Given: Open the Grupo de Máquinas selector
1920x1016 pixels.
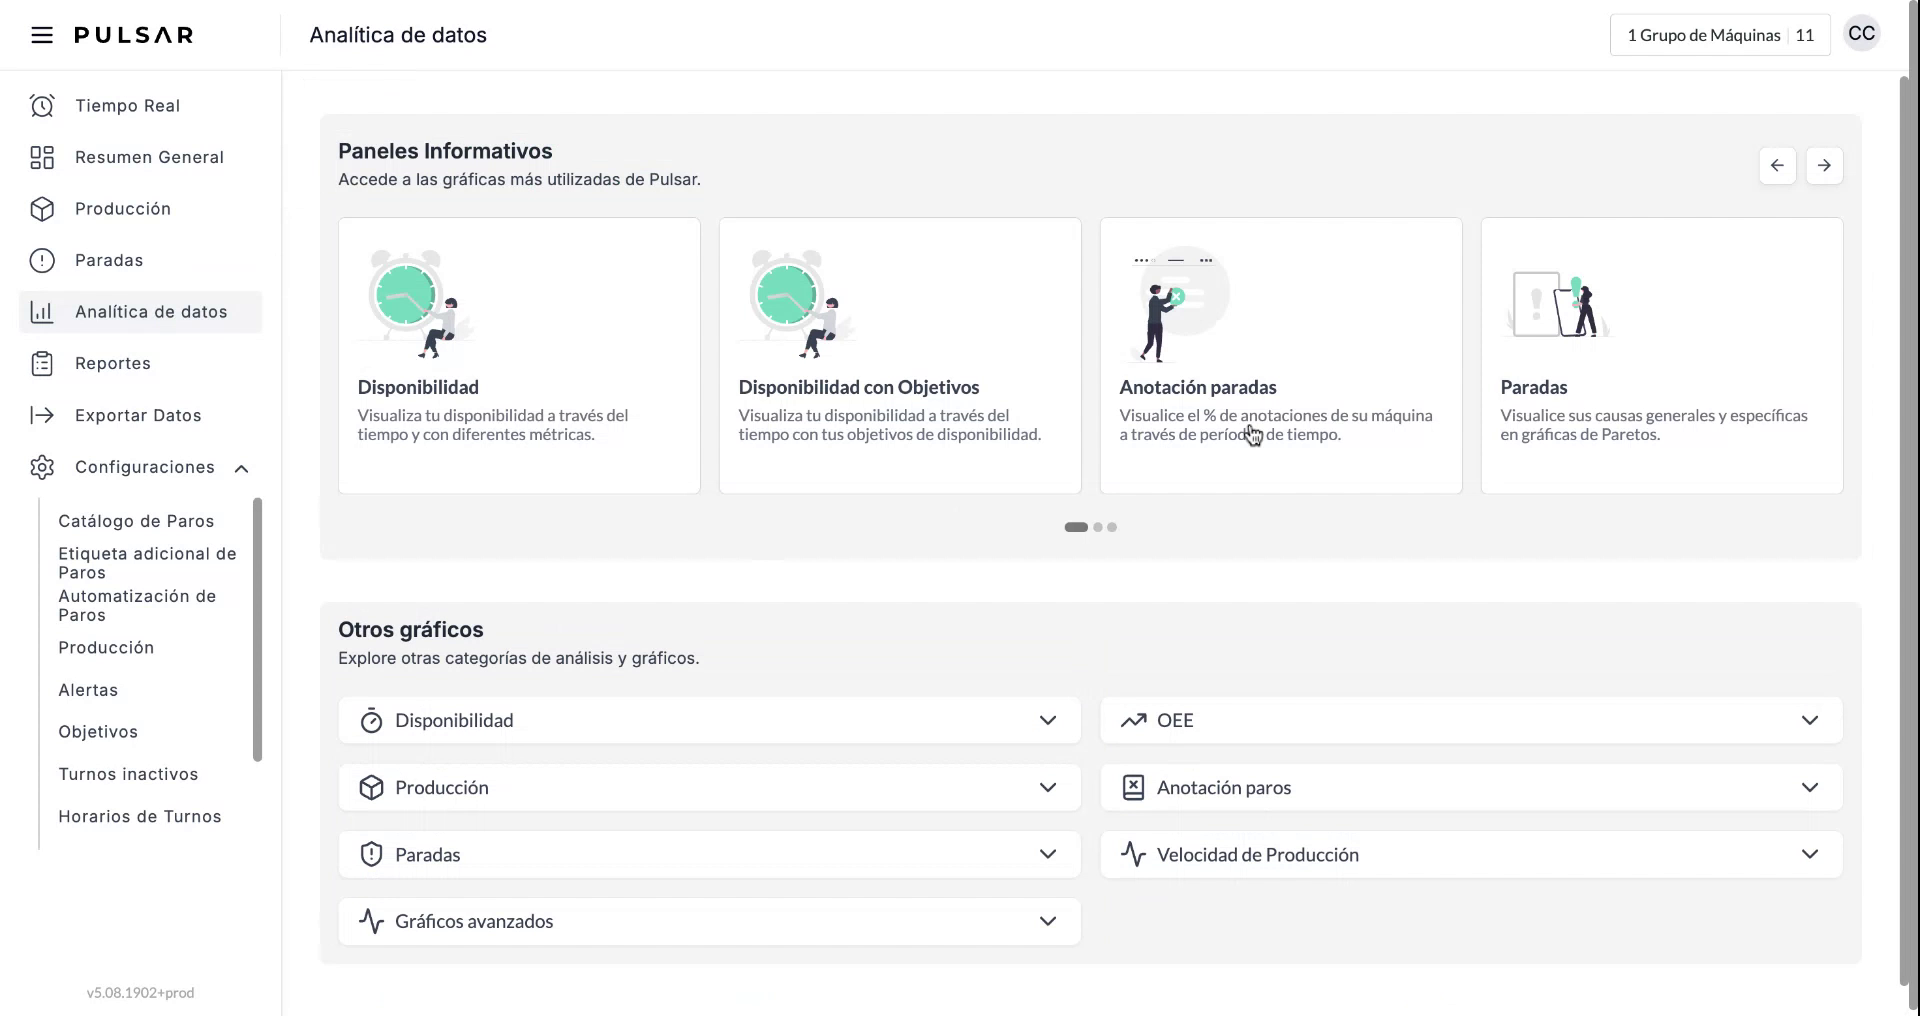Looking at the screenshot, I should point(1719,35).
